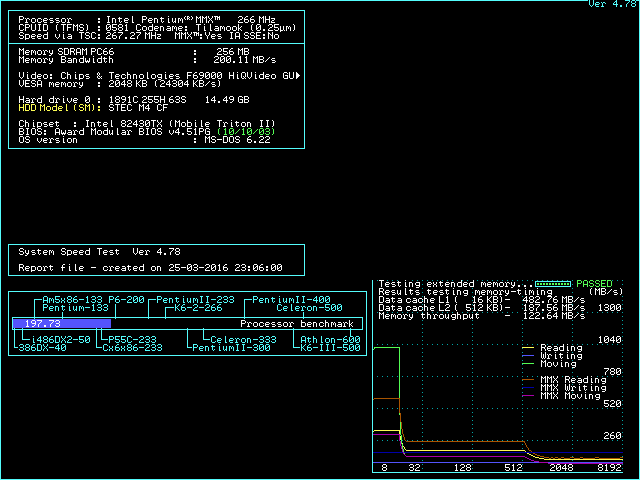Click the 32 x-axis tick label
Image resolution: width=640 pixels, height=480 pixels.
click(x=414, y=468)
